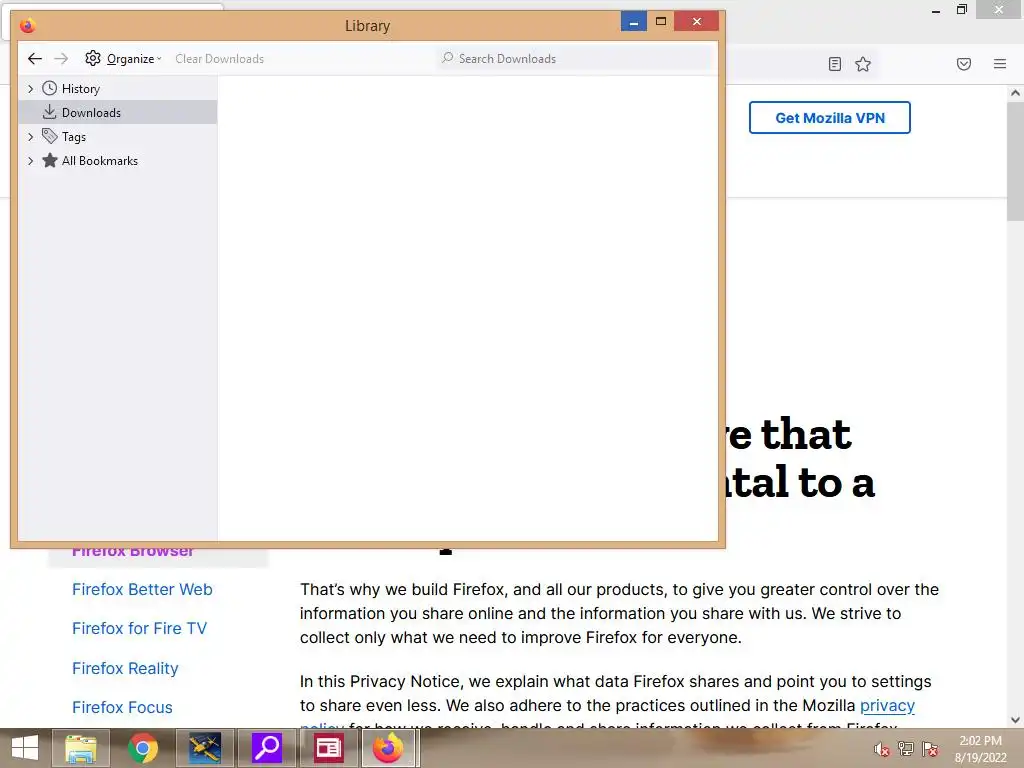
Task: Toggle Reader View in Firefox toolbar
Action: tap(835, 64)
